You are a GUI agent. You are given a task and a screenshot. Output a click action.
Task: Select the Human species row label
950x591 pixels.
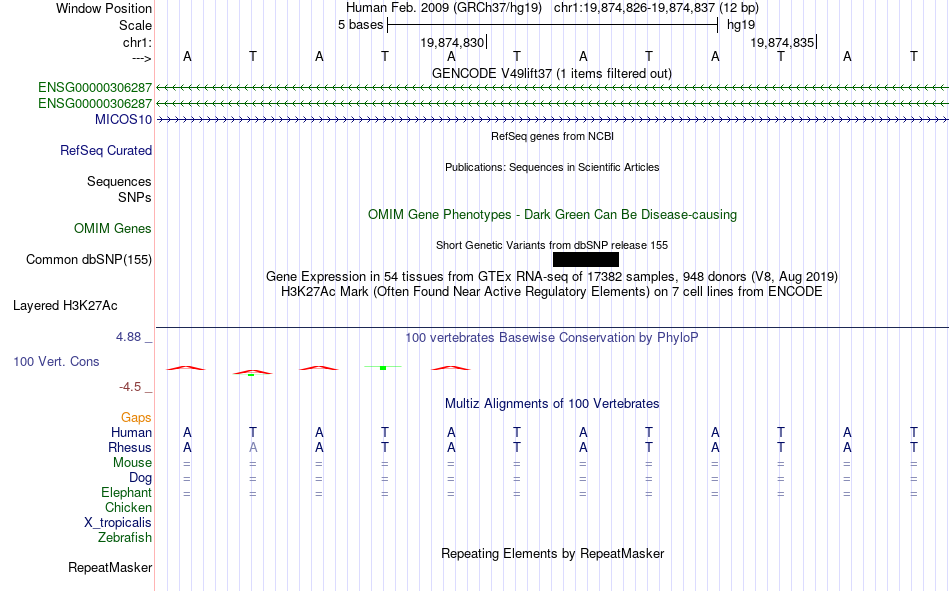point(131,432)
